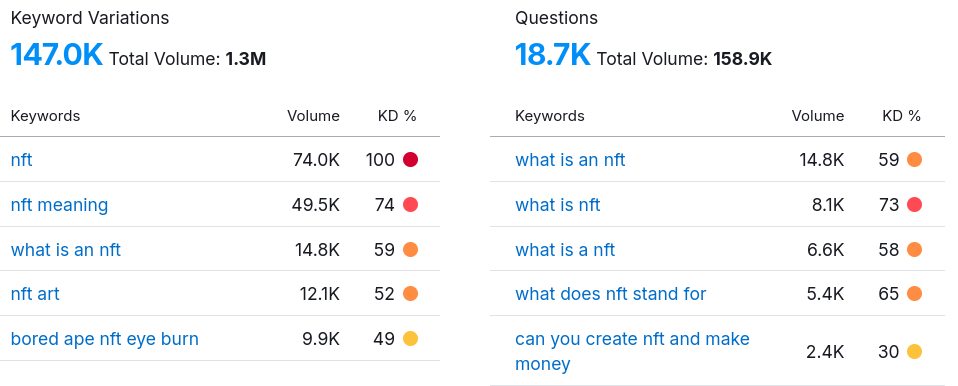The height and width of the screenshot is (386, 958).
Task: Click the dark red difficulty dot beside KD 100
Action: [411, 160]
